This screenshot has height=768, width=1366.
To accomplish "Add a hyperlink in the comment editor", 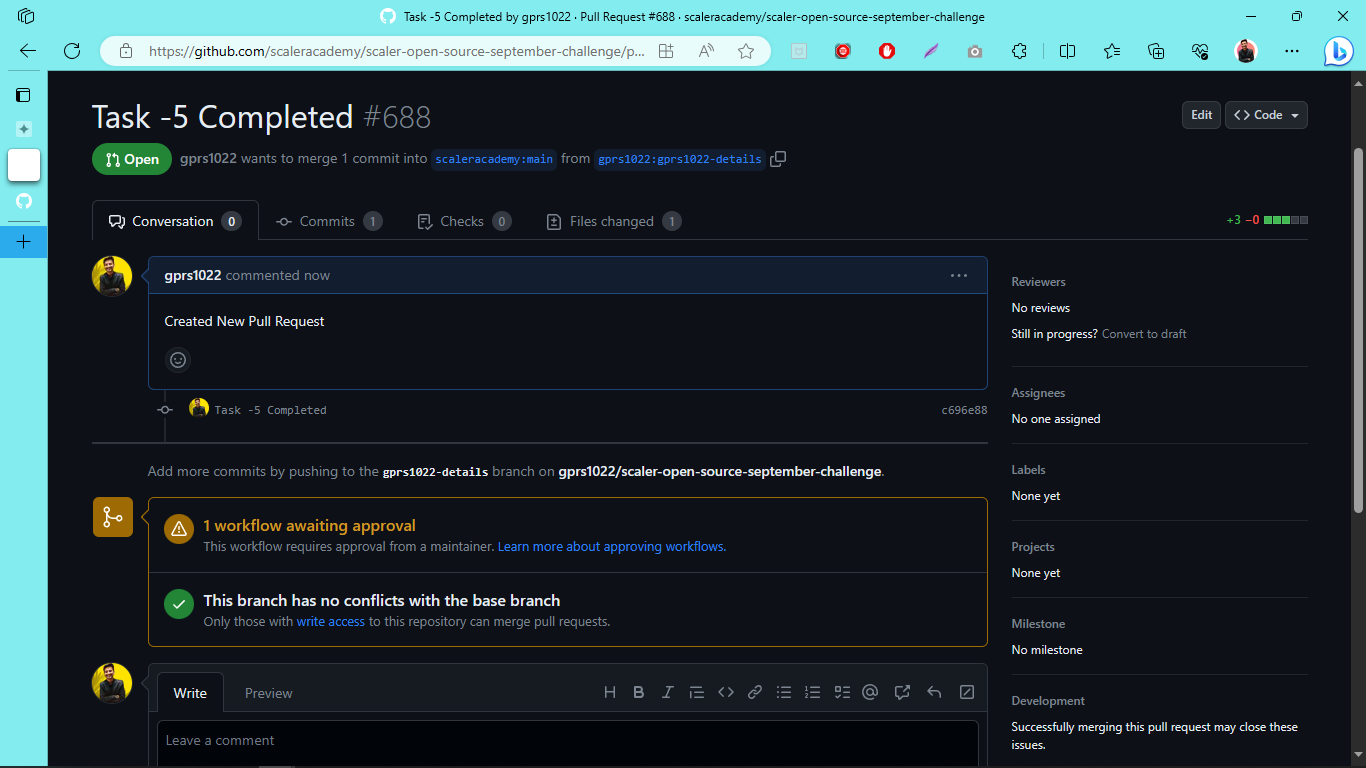I will point(754,691).
